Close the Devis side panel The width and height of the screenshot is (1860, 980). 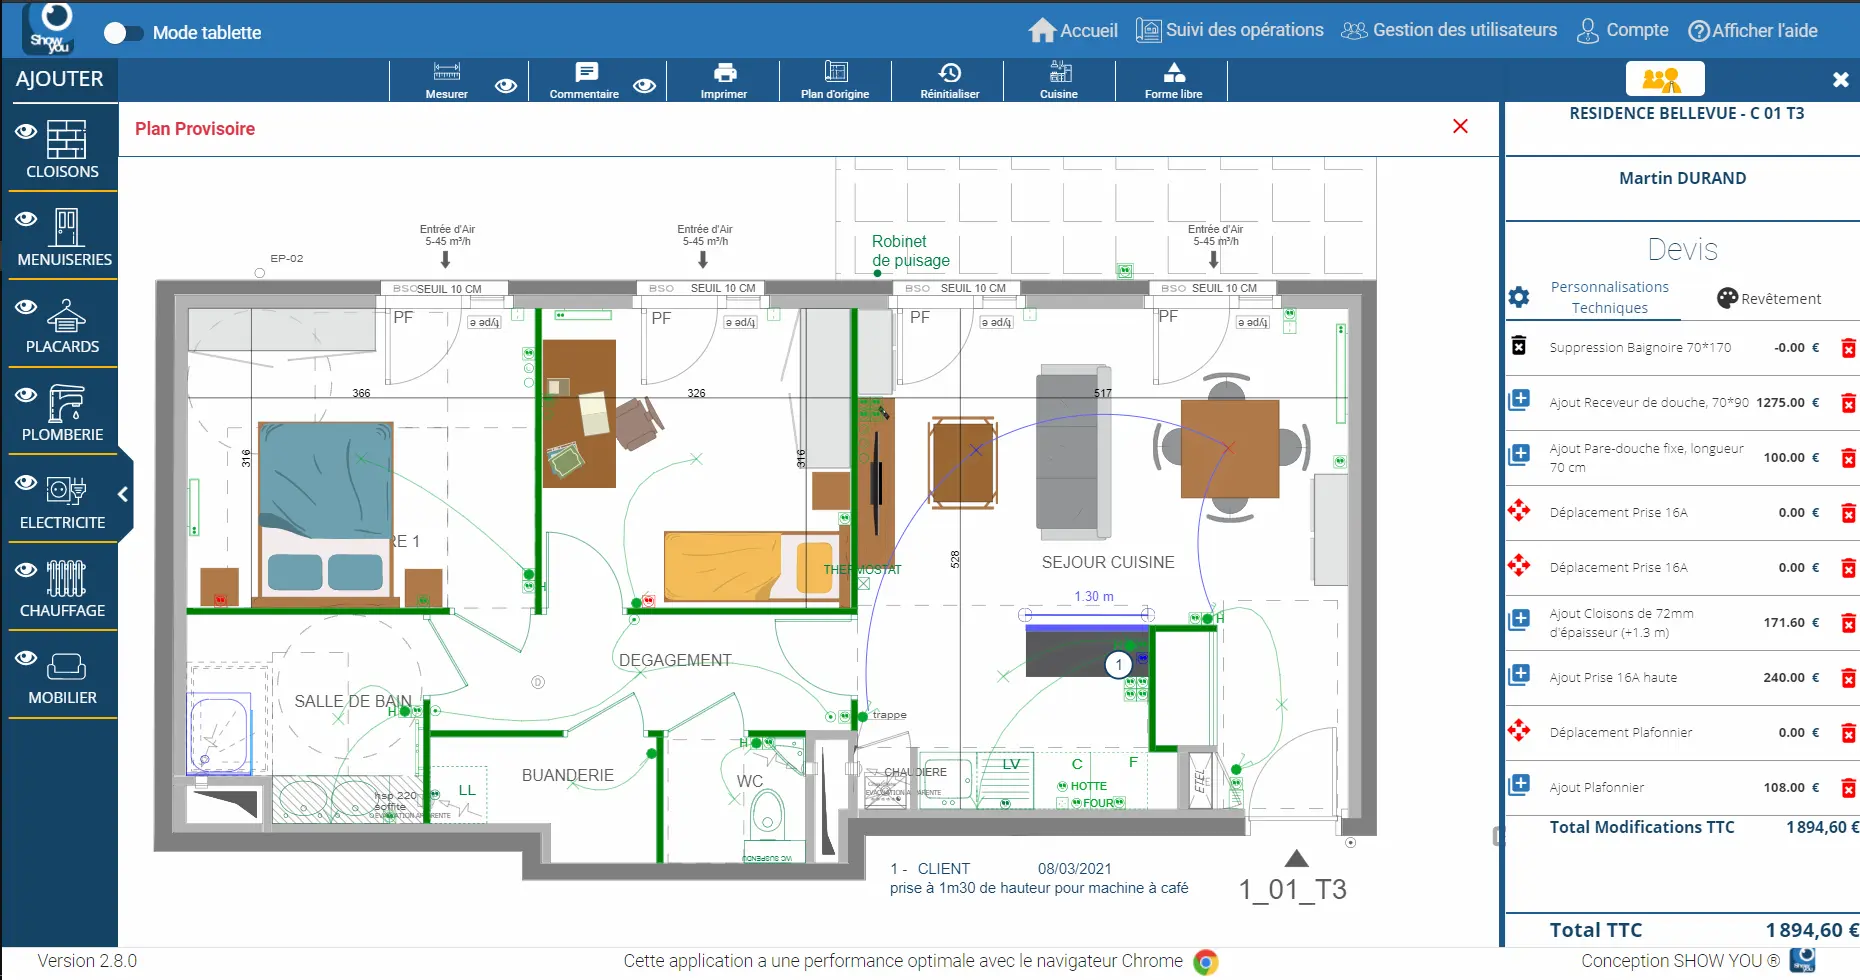coord(1840,80)
